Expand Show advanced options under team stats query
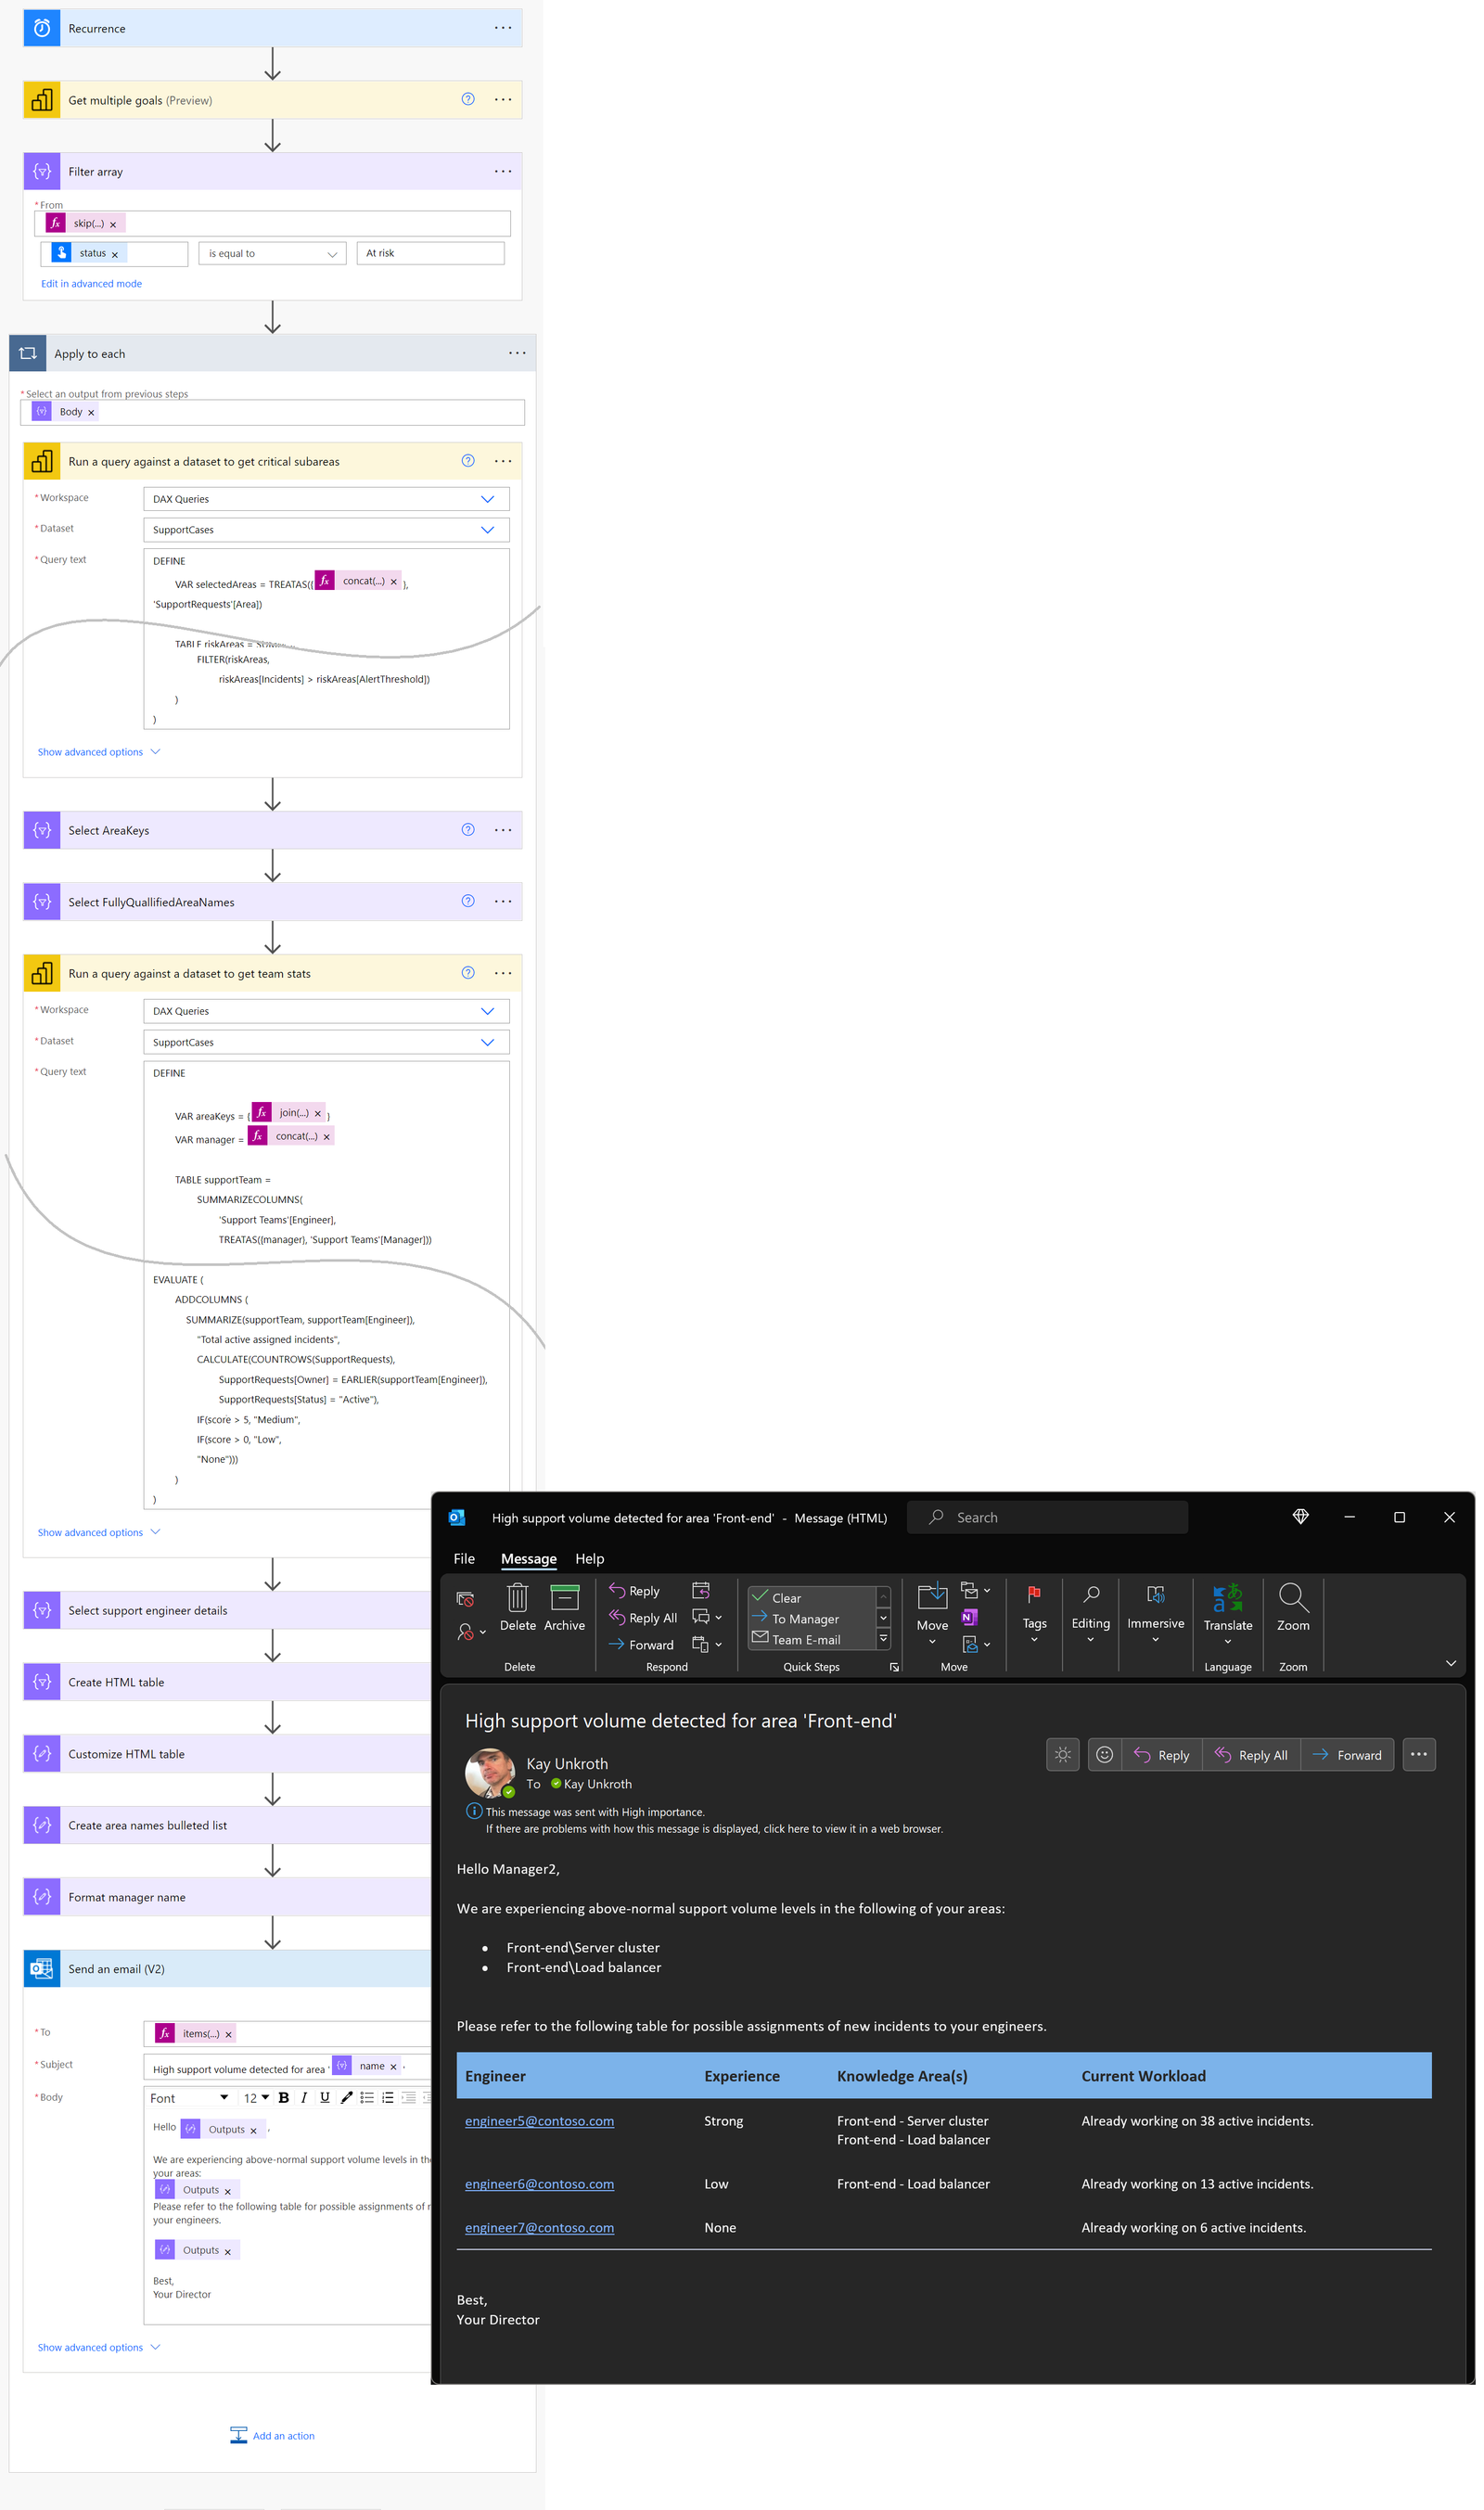1484x2510 pixels. click(x=99, y=1532)
